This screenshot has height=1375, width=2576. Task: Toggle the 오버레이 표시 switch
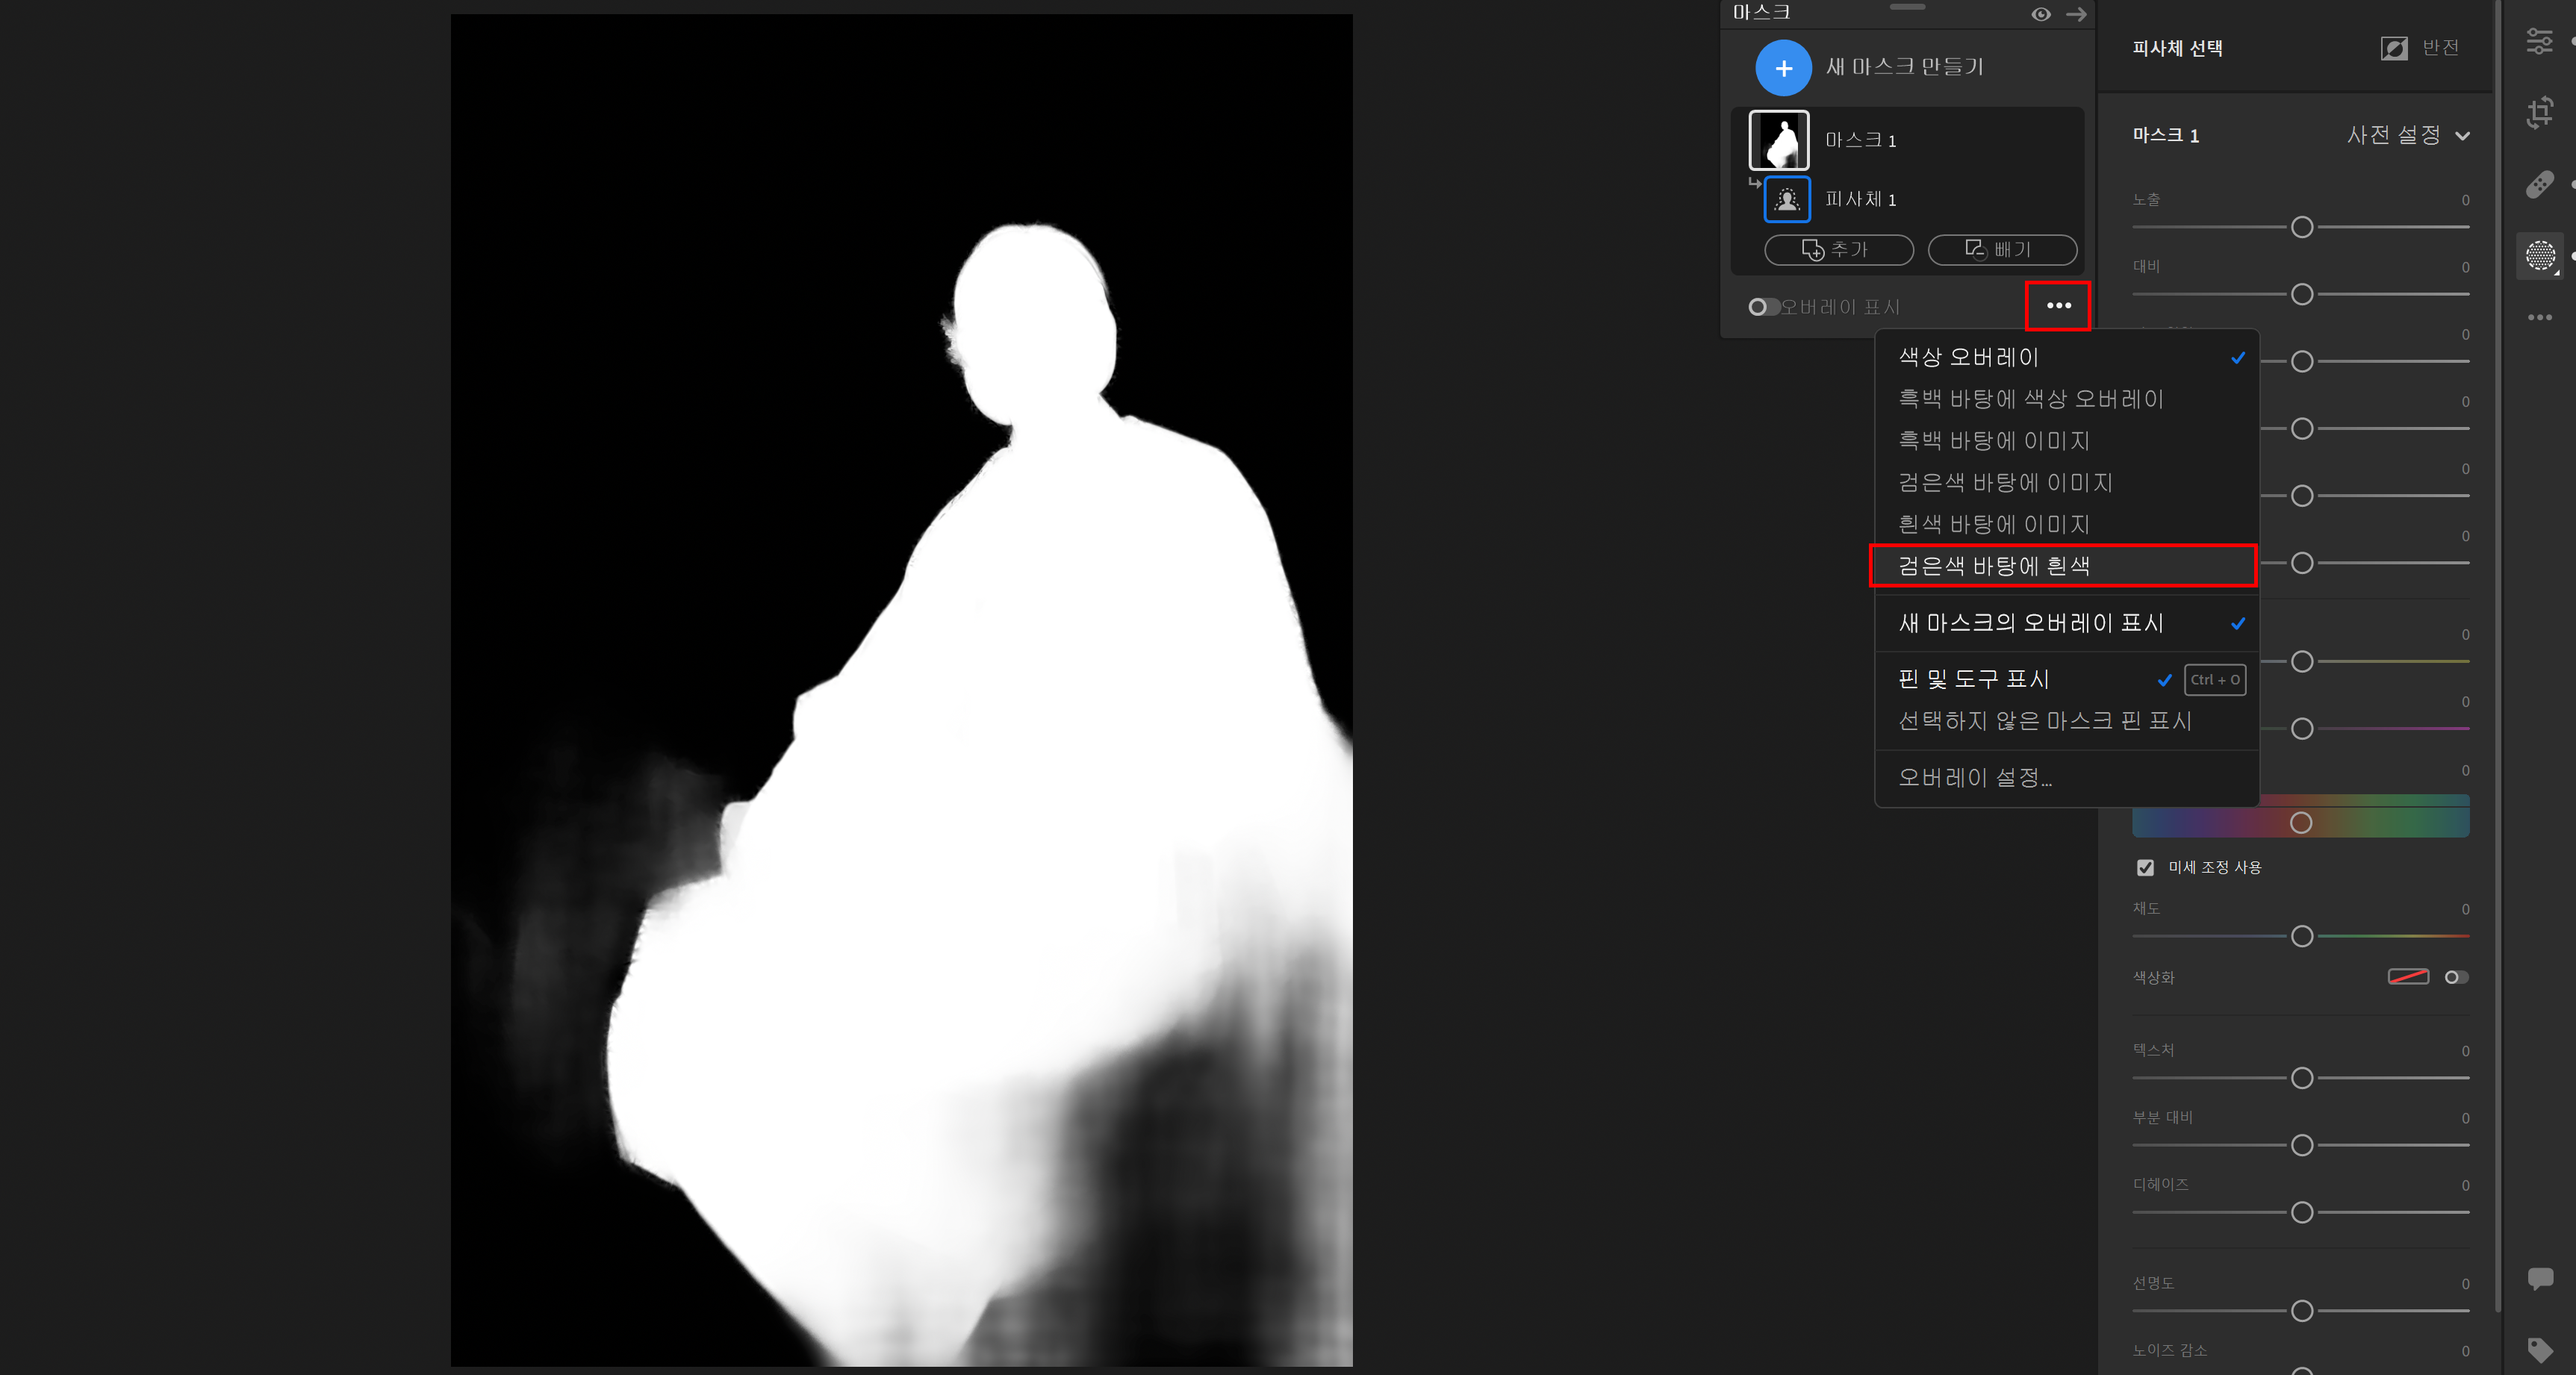pos(1762,307)
